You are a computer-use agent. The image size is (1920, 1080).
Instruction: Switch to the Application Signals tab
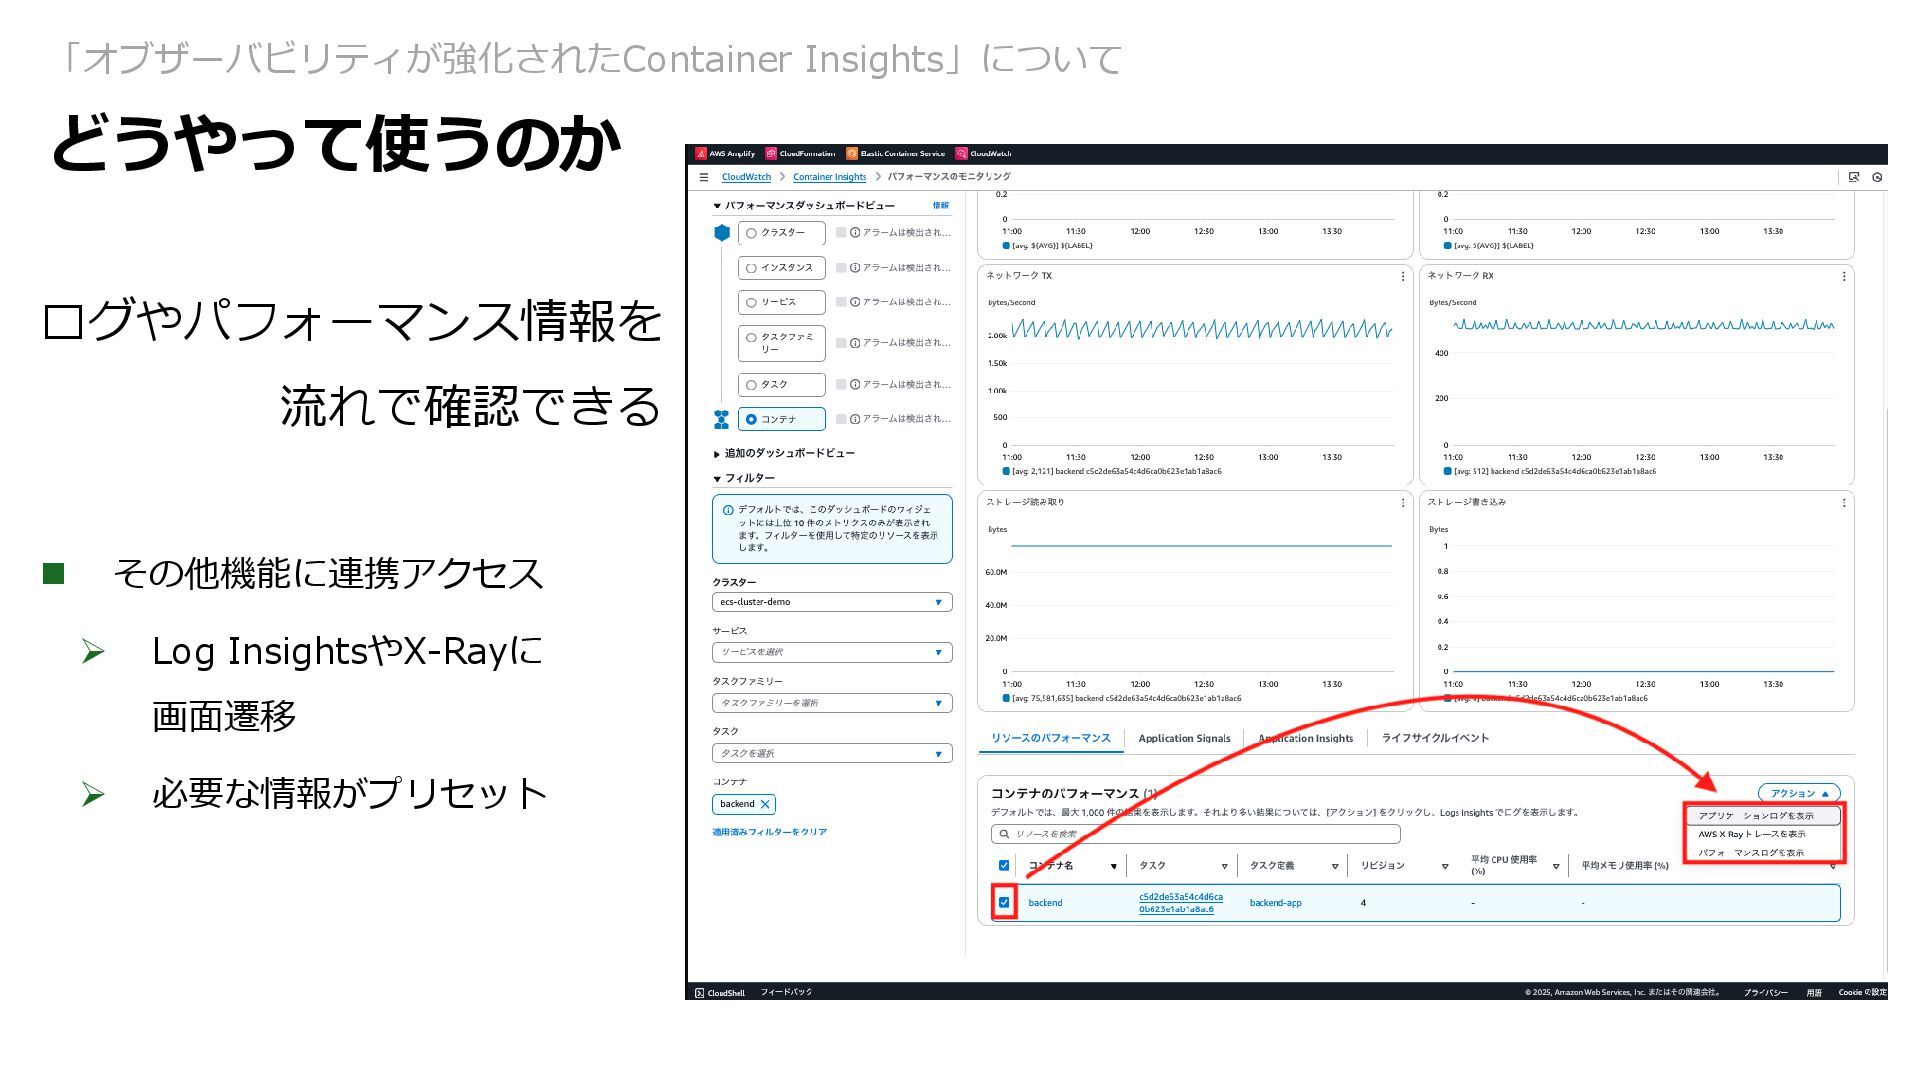[x=1184, y=738]
